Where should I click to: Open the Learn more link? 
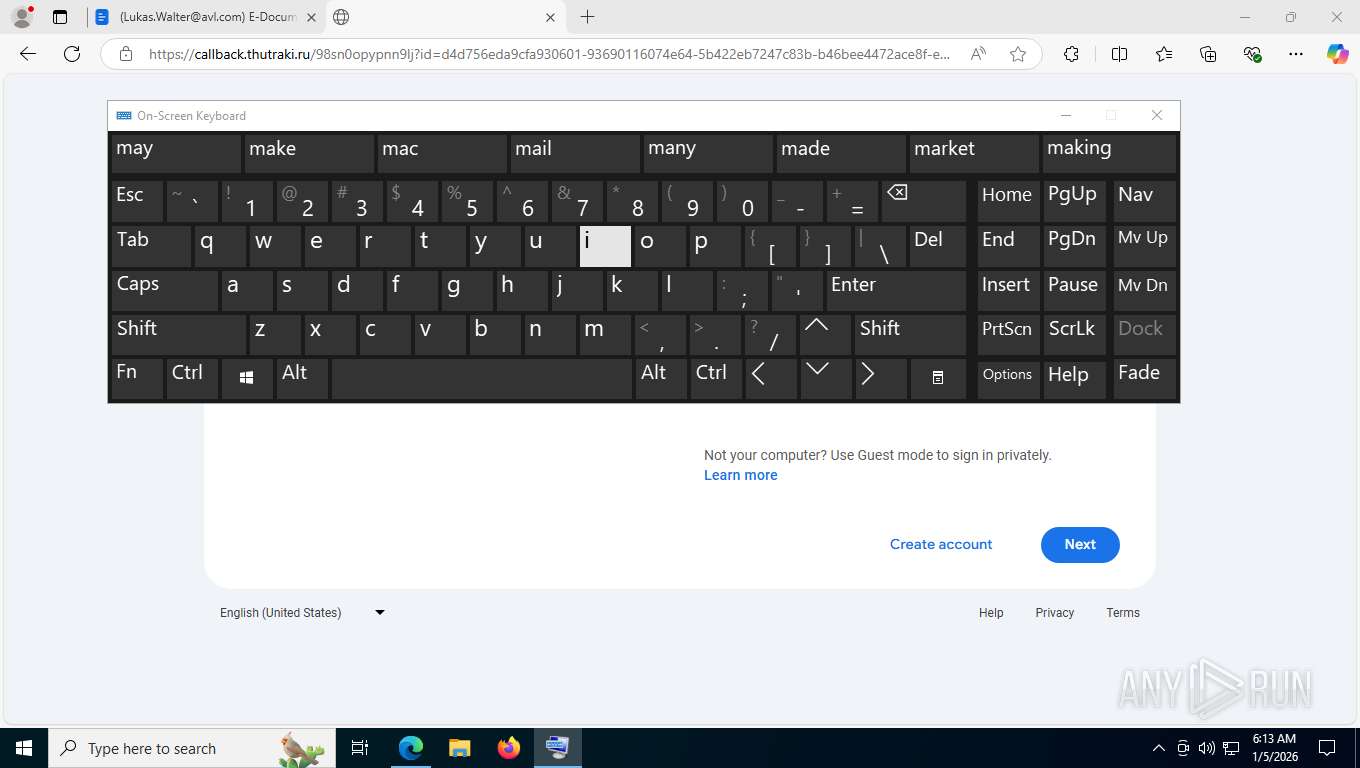pos(740,475)
